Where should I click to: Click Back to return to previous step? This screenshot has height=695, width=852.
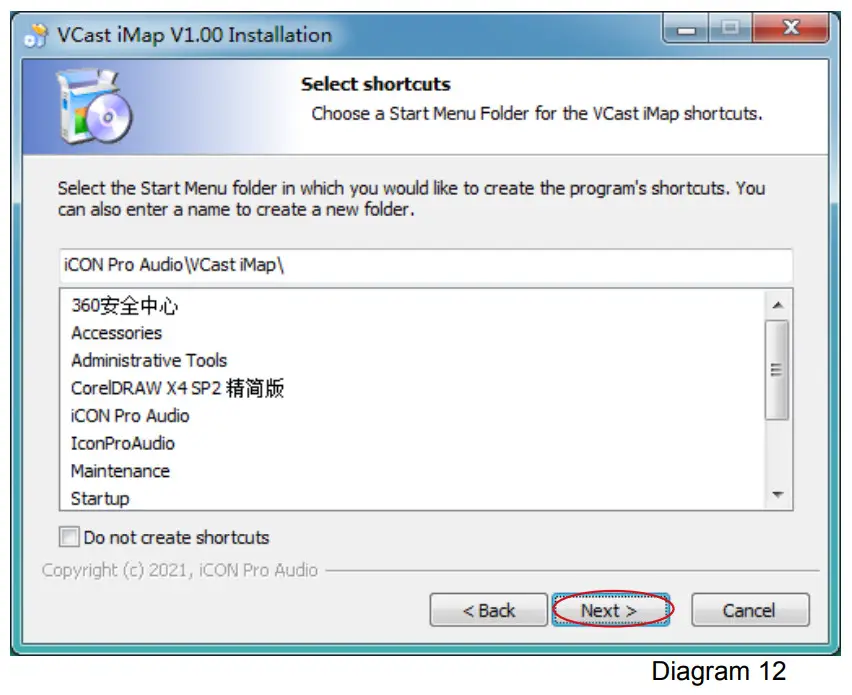[x=489, y=610]
